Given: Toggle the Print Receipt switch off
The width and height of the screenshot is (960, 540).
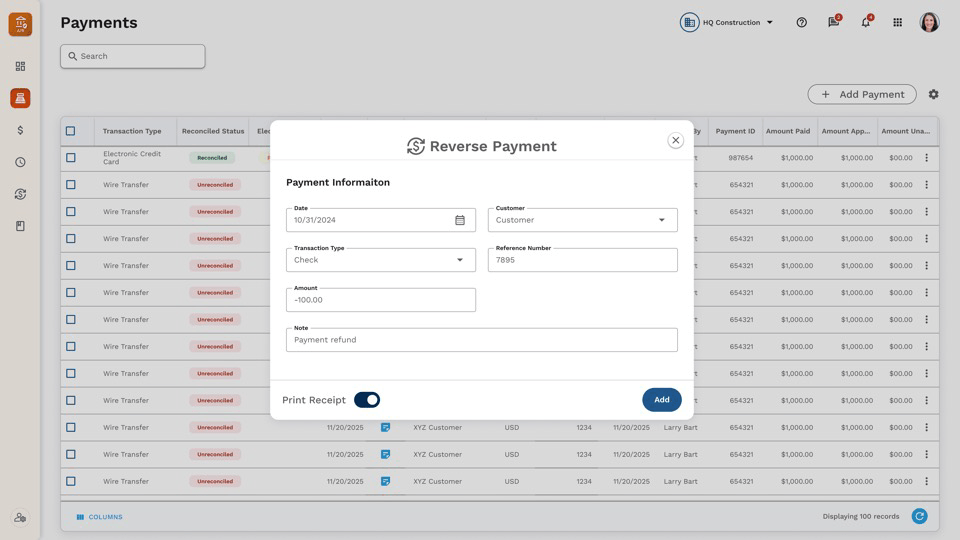Looking at the screenshot, I should click(x=367, y=400).
